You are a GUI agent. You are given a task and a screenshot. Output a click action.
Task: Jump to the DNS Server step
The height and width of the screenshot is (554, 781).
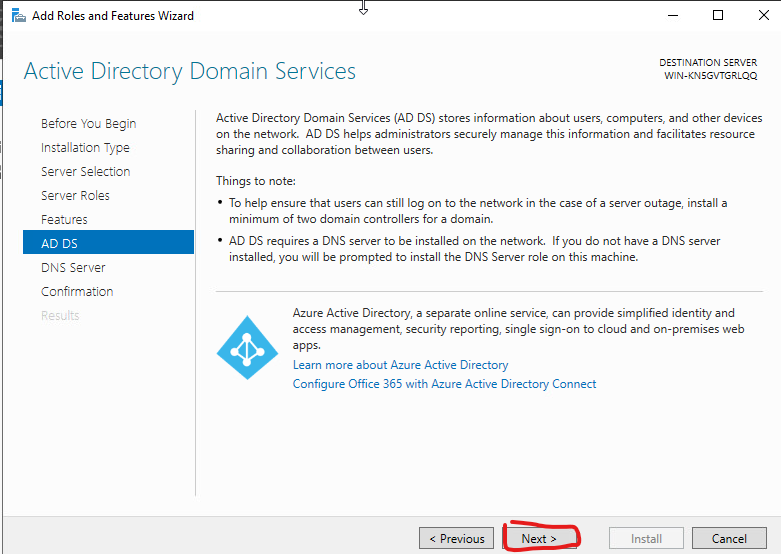(x=73, y=268)
